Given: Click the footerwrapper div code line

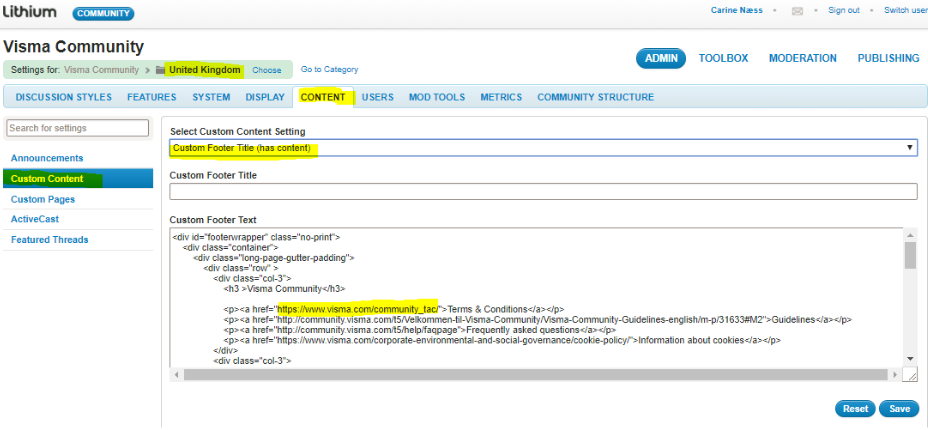Looking at the screenshot, I should [256, 237].
